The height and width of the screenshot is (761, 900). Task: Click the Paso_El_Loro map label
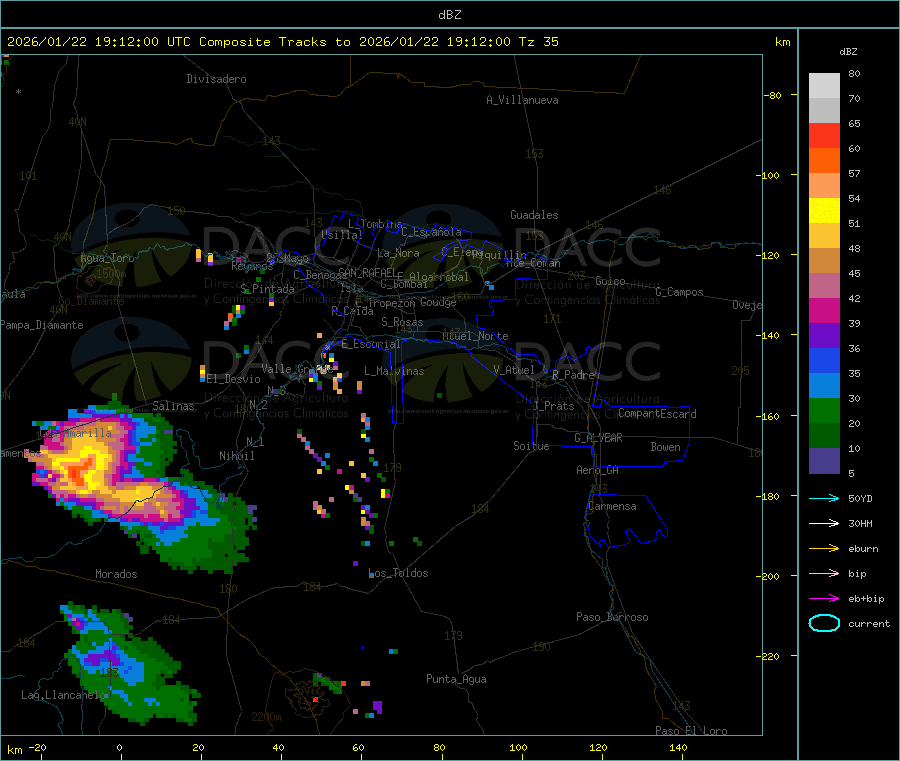click(x=692, y=731)
